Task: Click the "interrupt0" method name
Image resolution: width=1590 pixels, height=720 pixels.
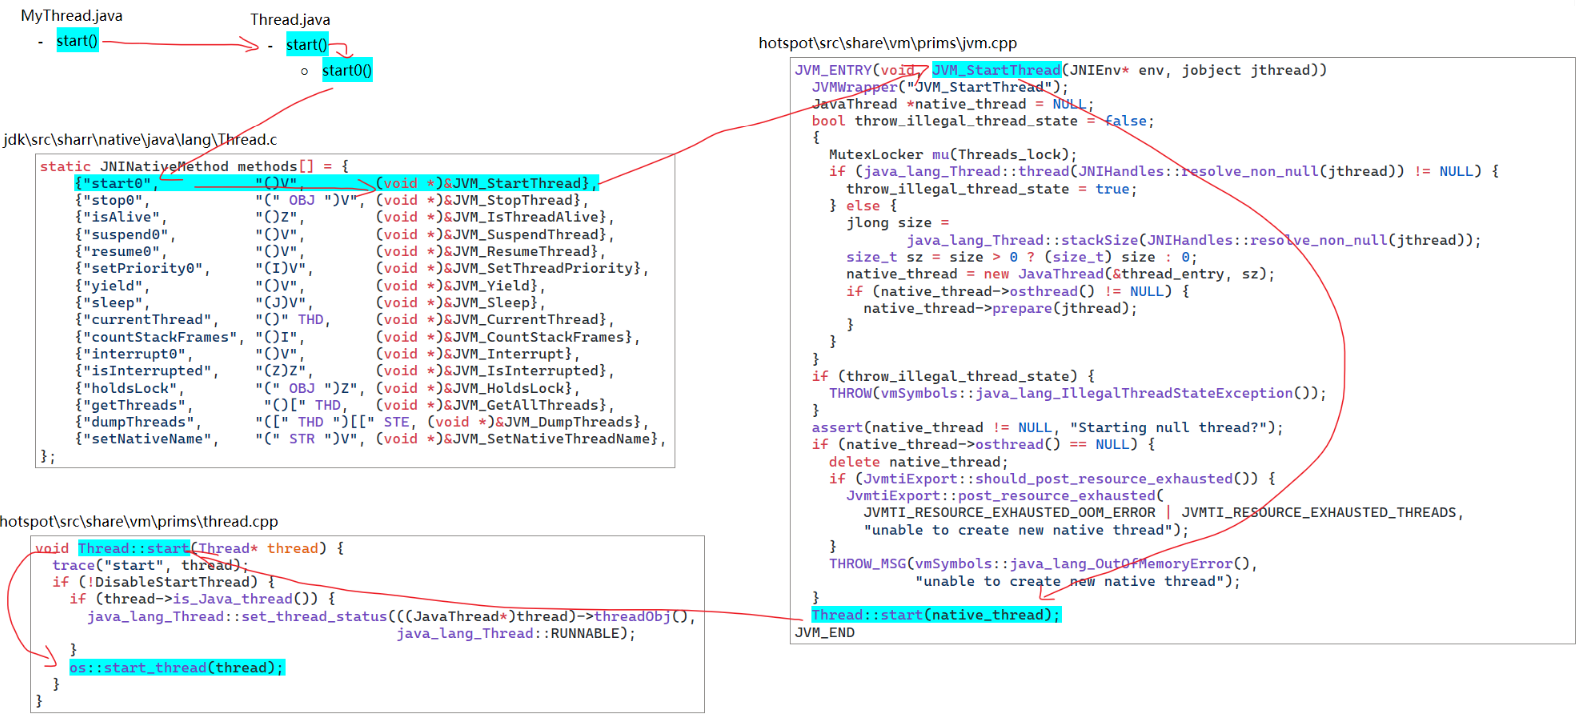Action: pos(133,354)
